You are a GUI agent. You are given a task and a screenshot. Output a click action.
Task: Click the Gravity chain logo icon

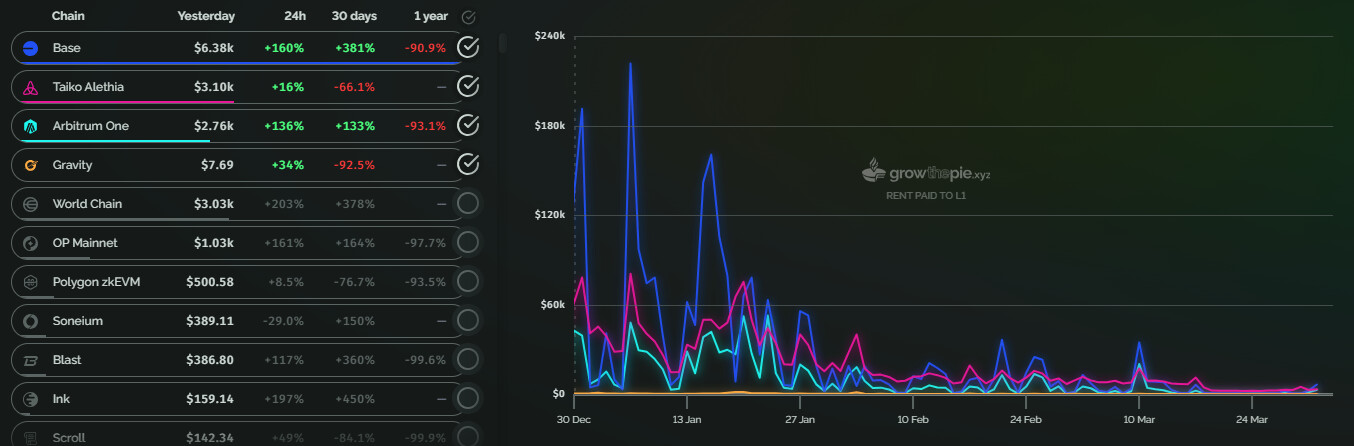coord(31,165)
